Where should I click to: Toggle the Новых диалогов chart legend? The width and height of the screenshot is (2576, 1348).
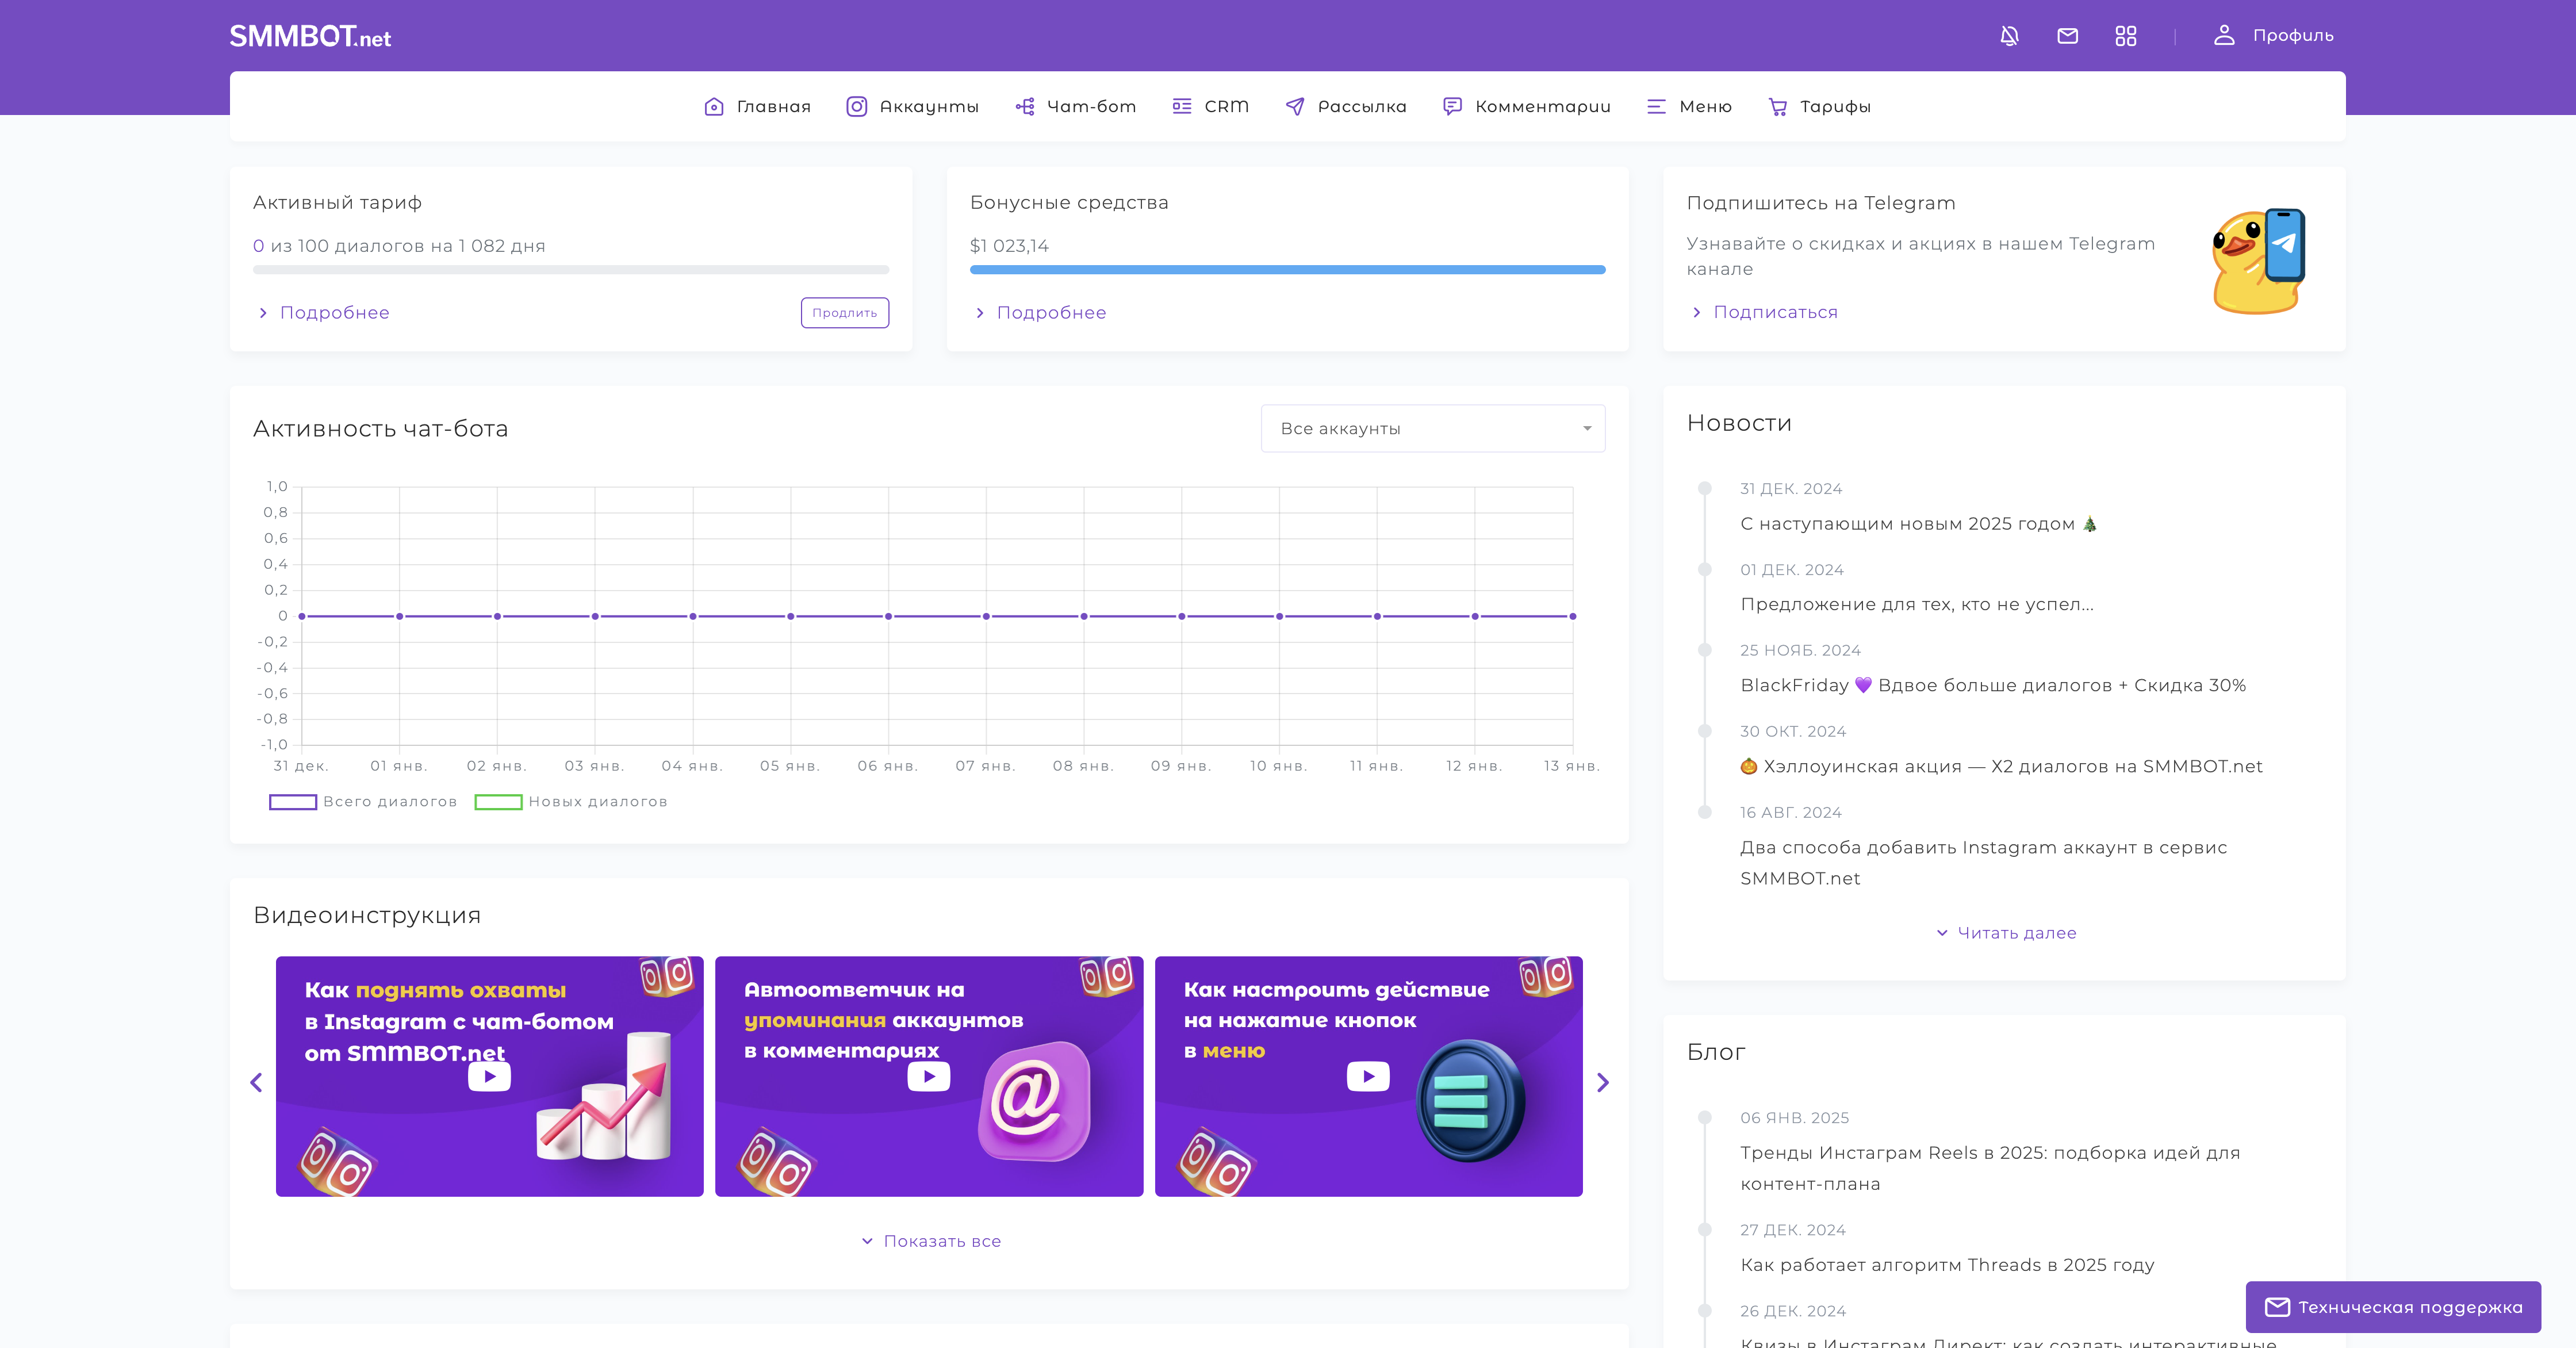570,802
